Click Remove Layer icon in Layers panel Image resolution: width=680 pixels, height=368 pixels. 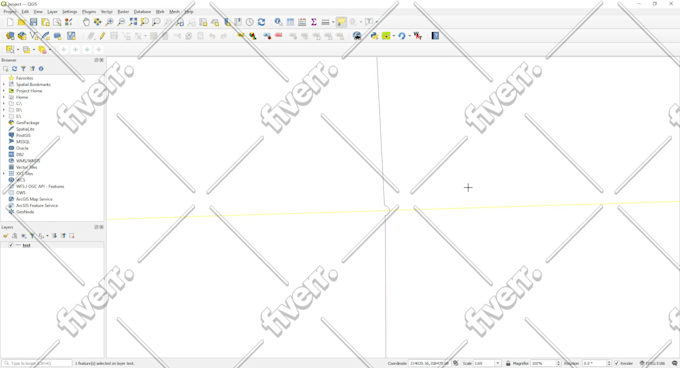(72, 236)
